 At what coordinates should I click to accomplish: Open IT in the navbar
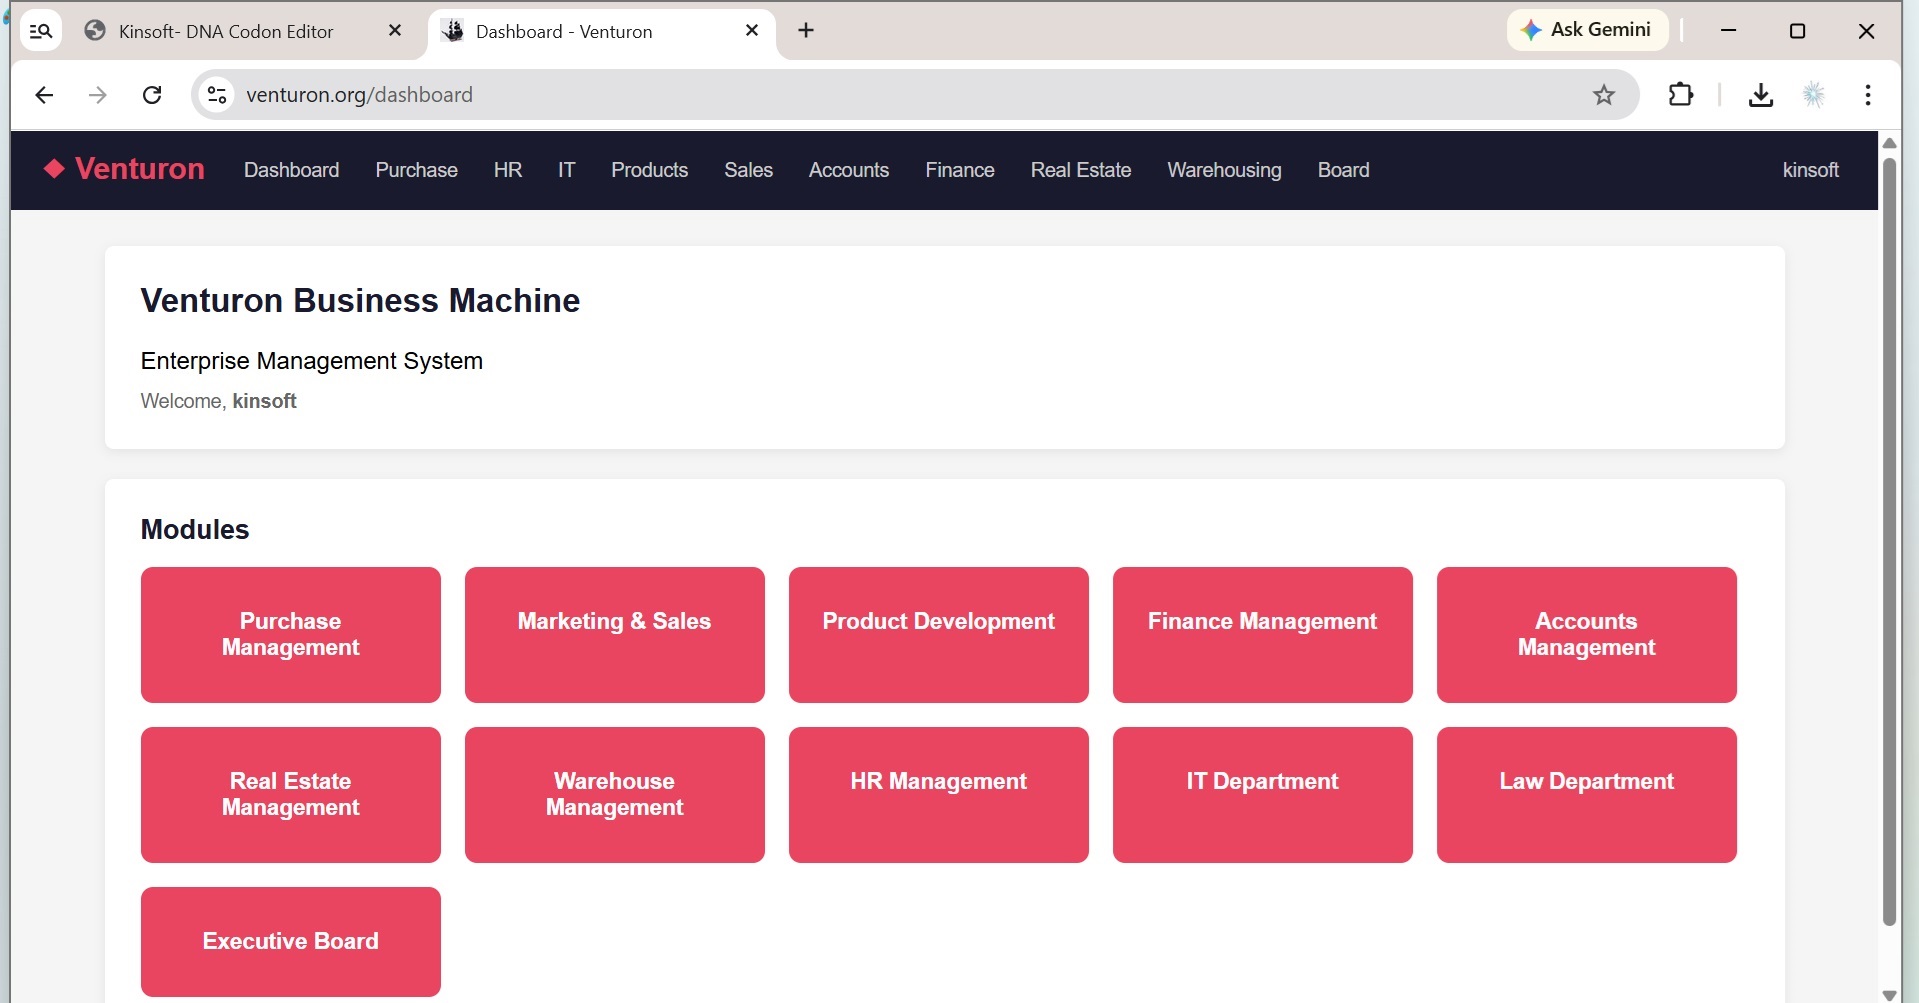click(x=566, y=170)
